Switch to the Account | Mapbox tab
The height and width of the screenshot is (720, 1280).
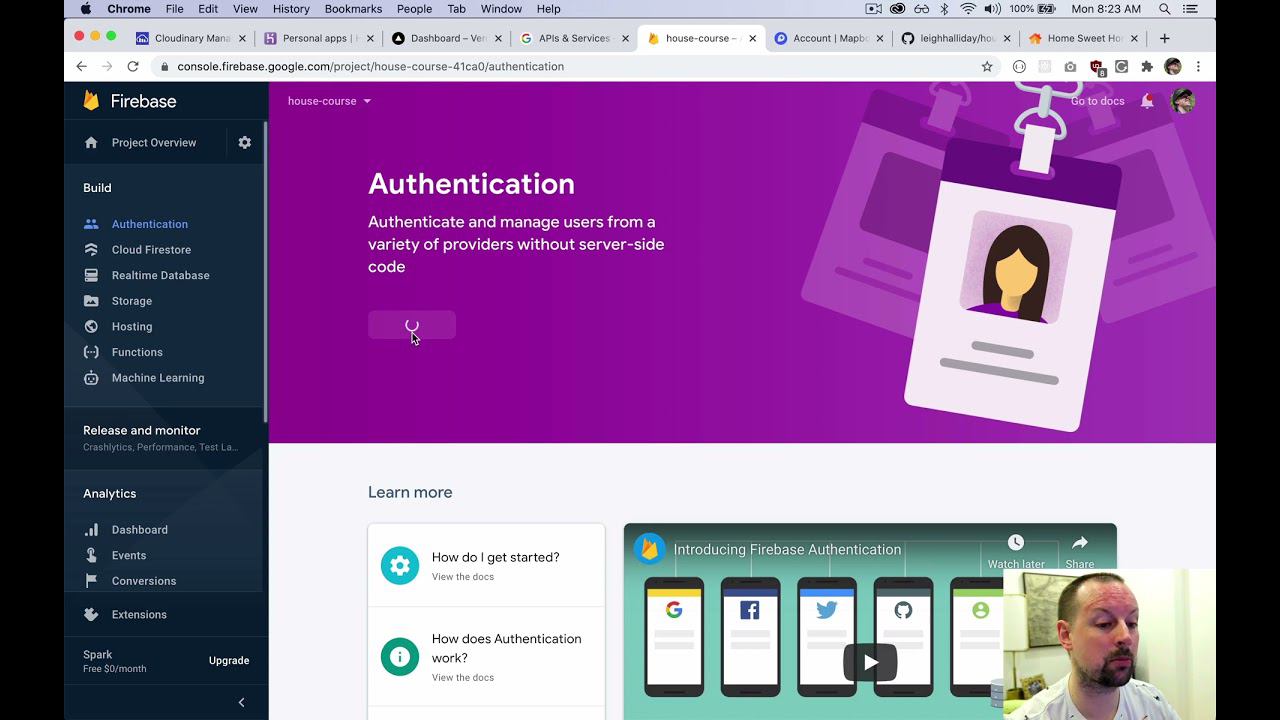pos(829,38)
